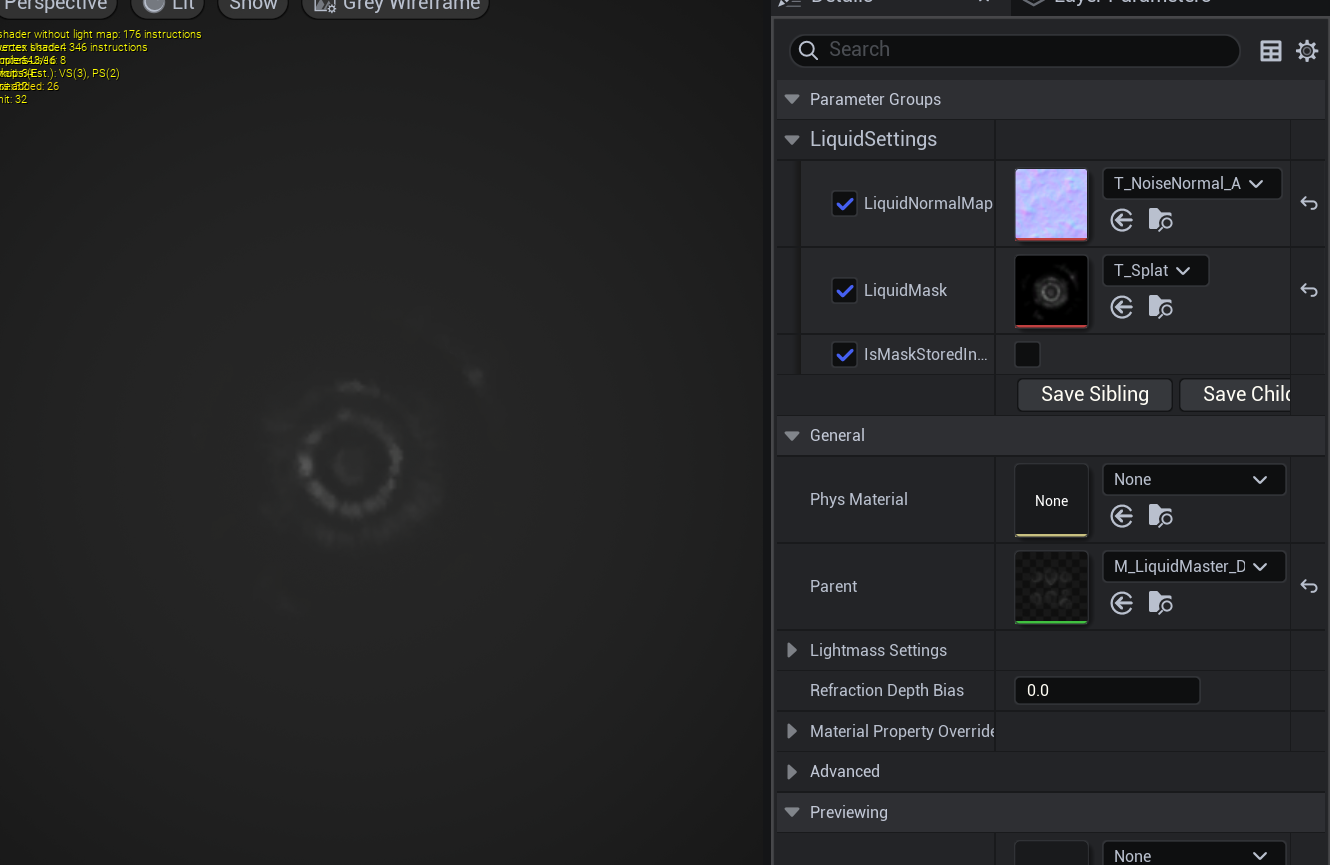The width and height of the screenshot is (1330, 865).
Task: Collapse the Previewing section
Action: click(x=792, y=813)
